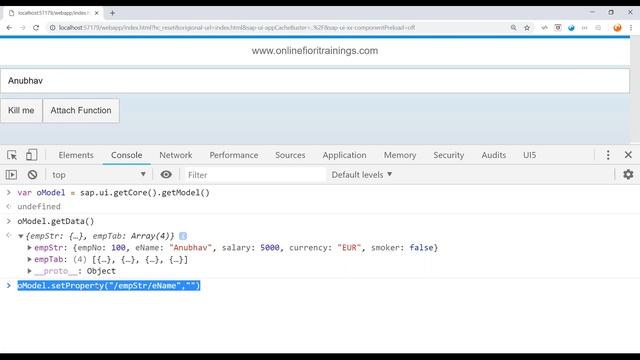
Task: Open site information icon in address bar
Action: 52,28
